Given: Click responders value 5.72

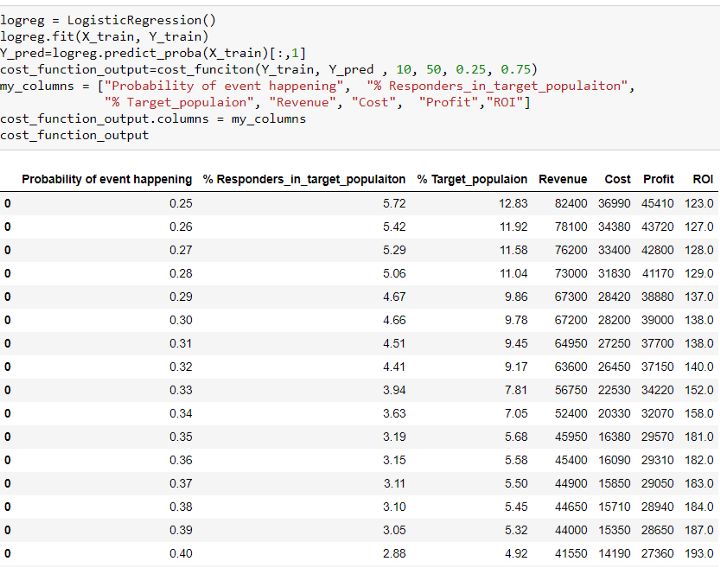Looking at the screenshot, I should point(394,203).
